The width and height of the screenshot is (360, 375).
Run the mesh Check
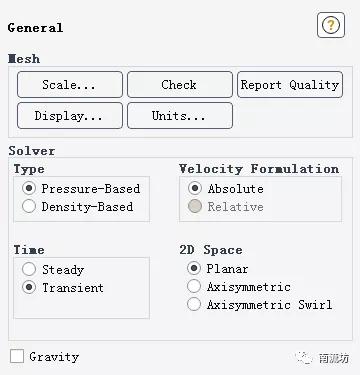(x=180, y=85)
